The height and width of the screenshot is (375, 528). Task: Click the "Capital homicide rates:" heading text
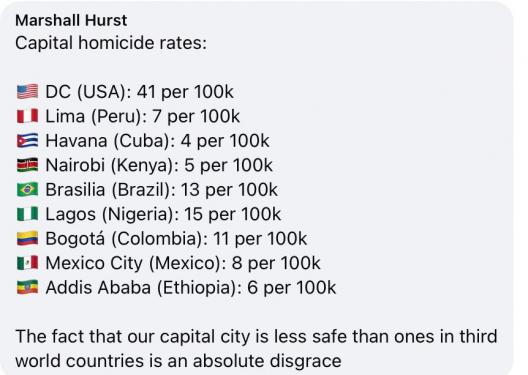111,43
